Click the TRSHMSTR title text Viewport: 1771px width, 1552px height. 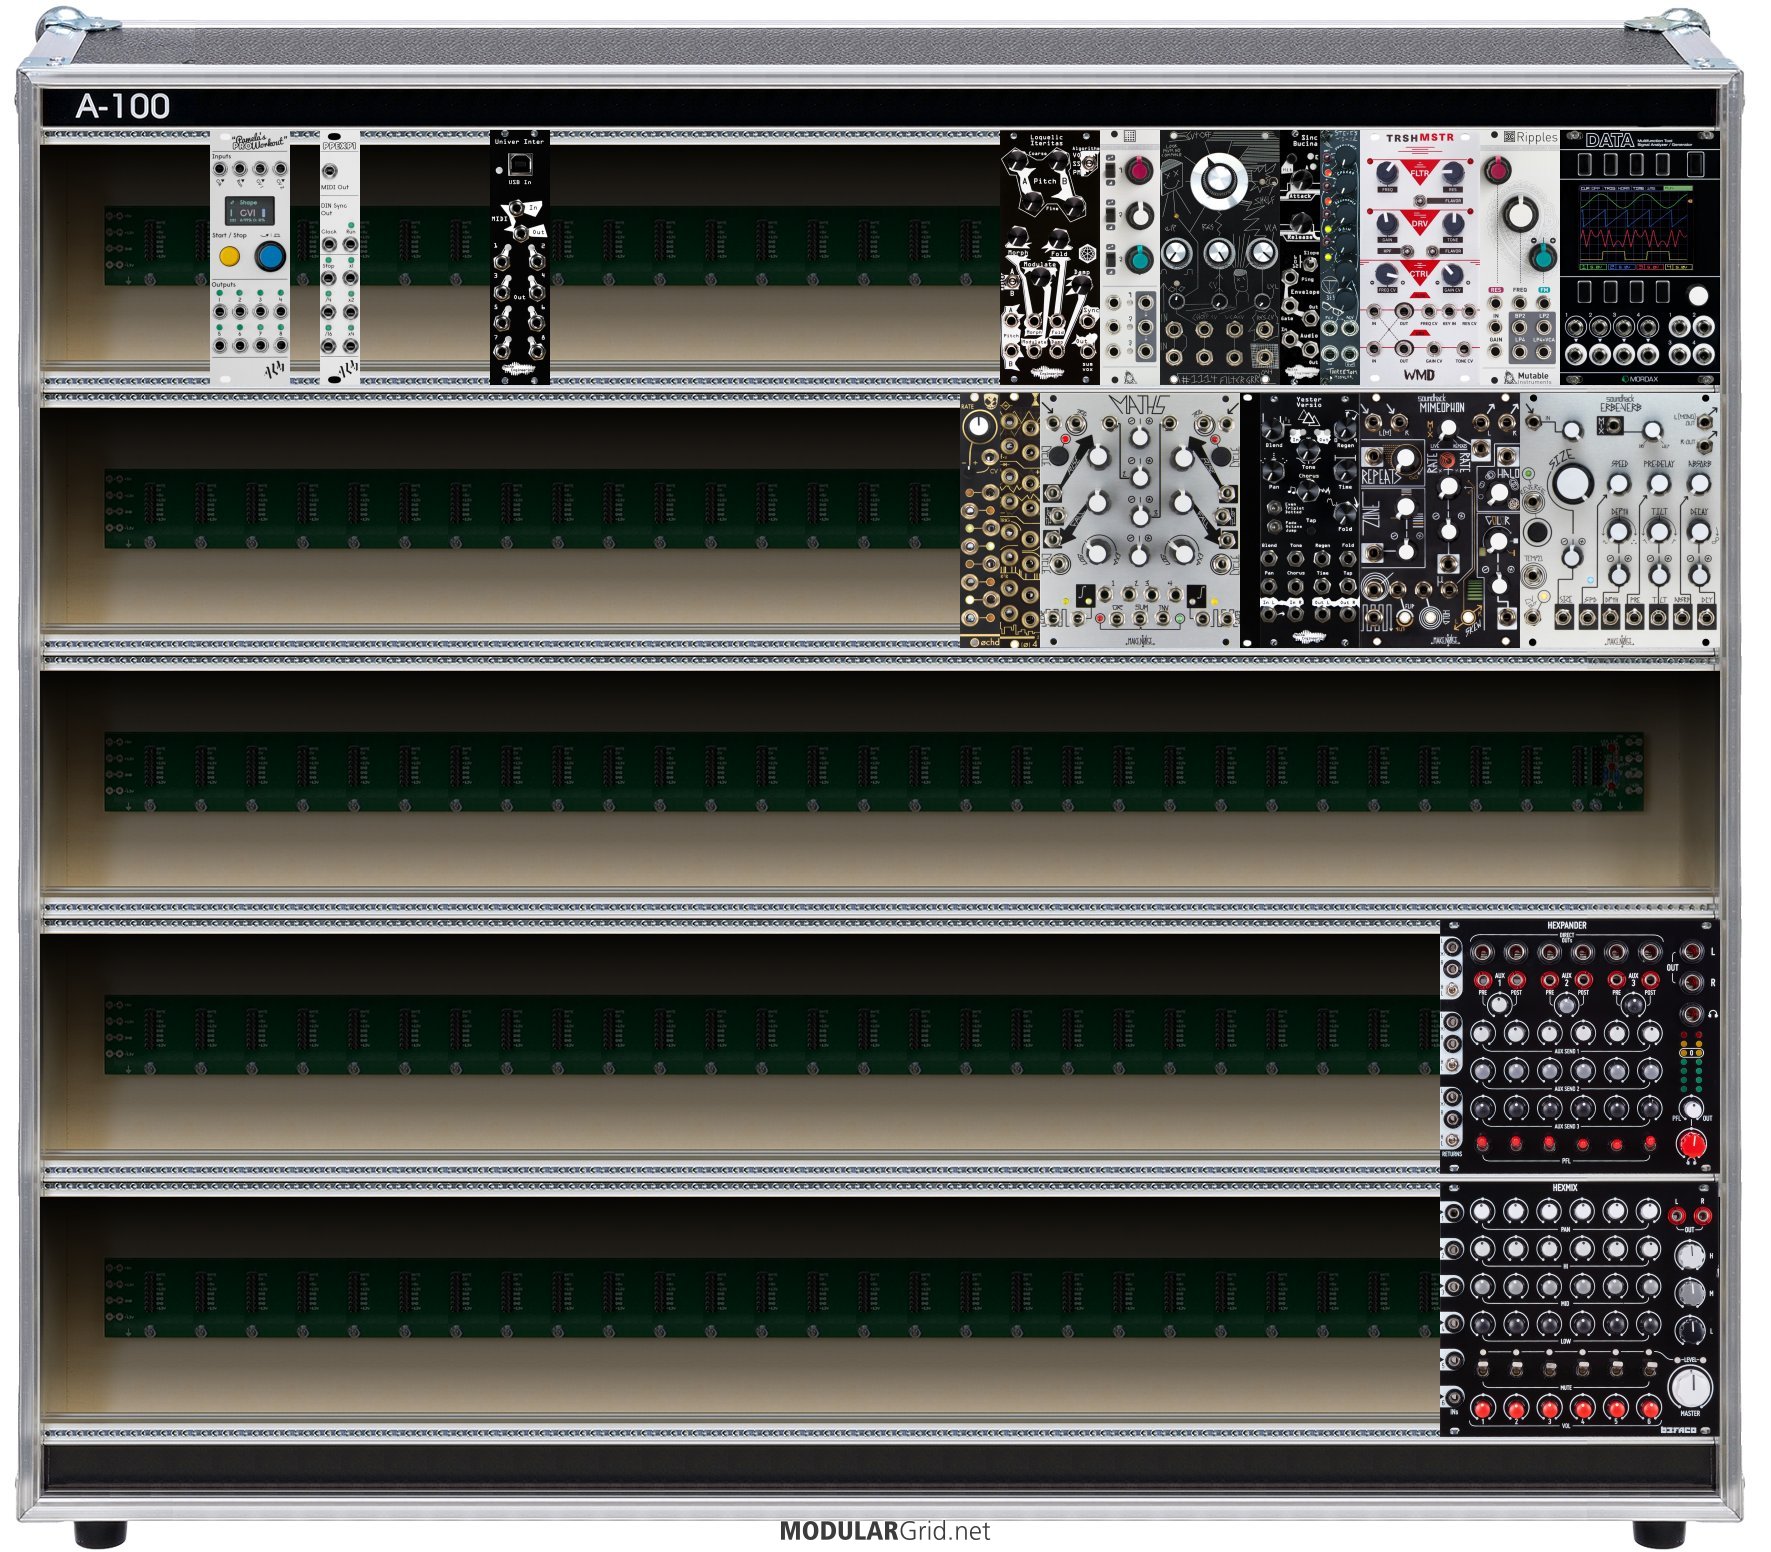point(1420,138)
